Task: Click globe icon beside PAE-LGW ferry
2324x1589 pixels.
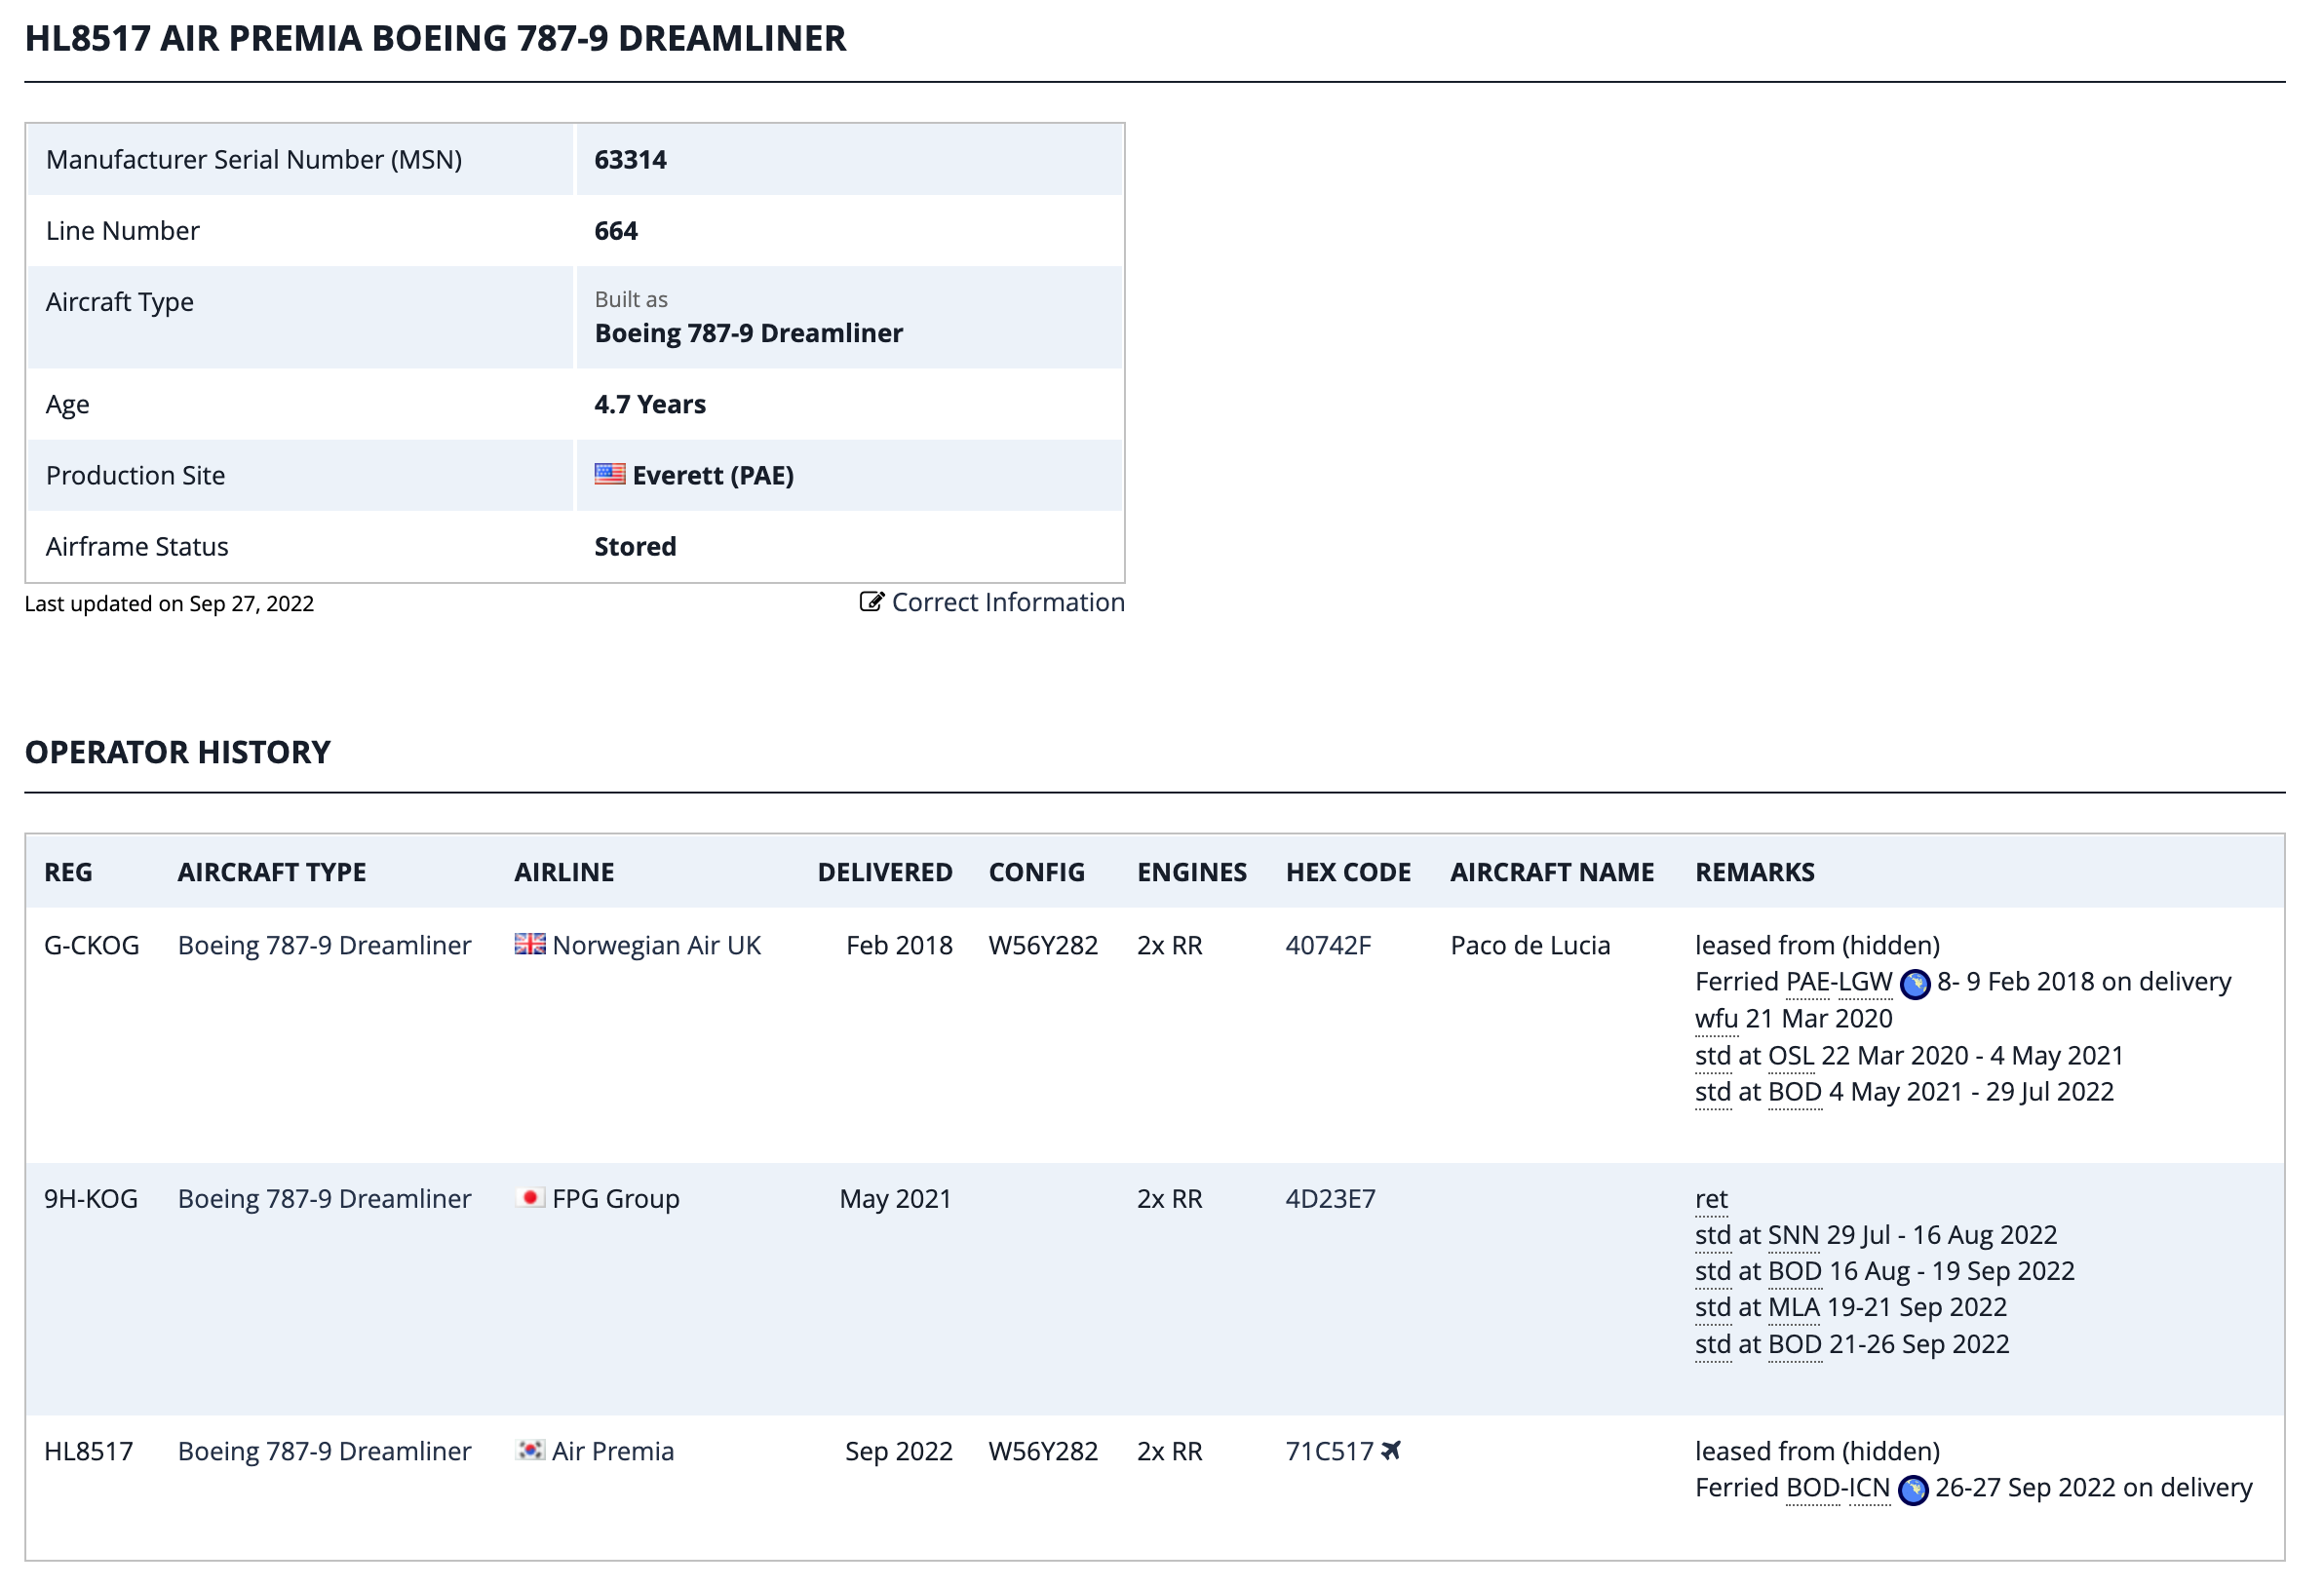Action: click(x=1914, y=985)
